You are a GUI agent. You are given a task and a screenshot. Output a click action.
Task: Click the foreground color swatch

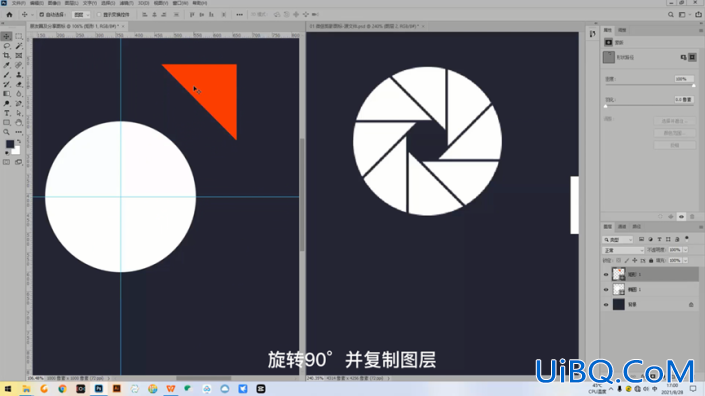coord(9,144)
